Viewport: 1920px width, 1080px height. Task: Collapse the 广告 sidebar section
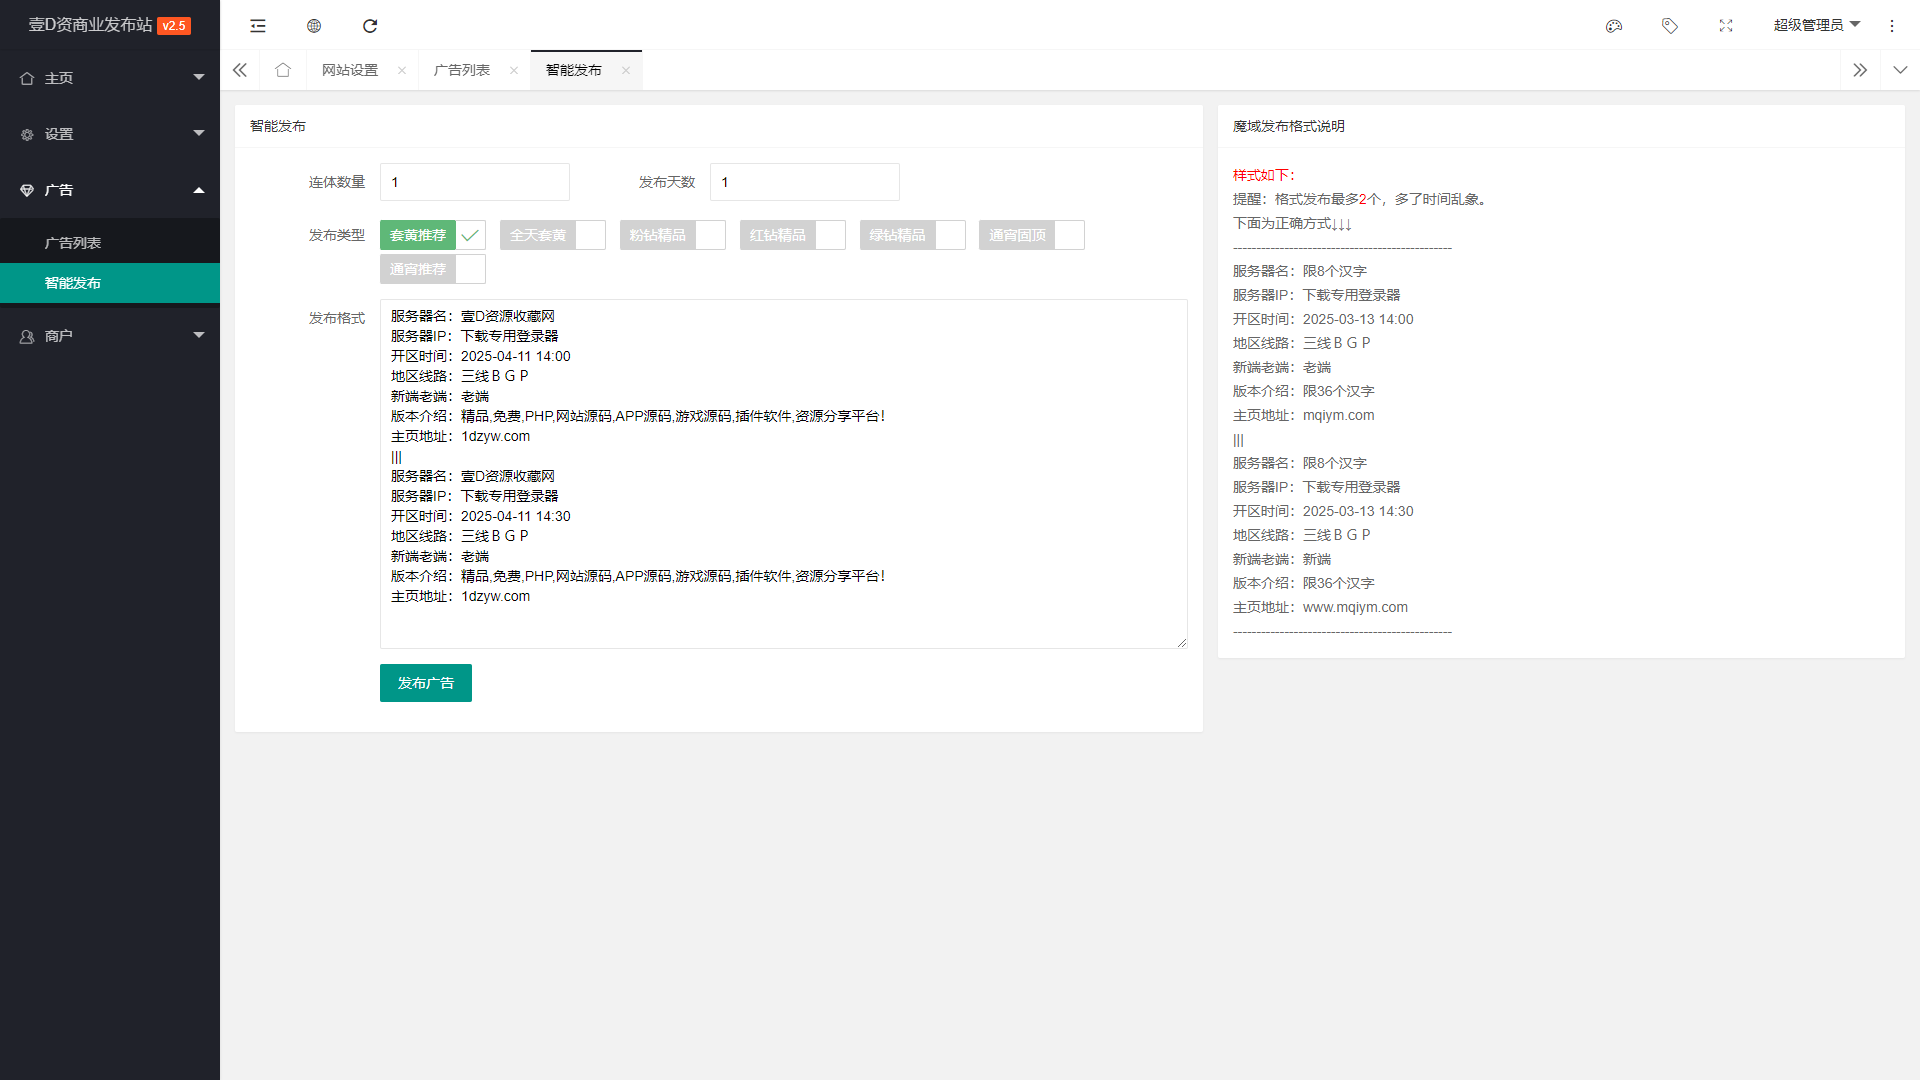tap(110, 190)
